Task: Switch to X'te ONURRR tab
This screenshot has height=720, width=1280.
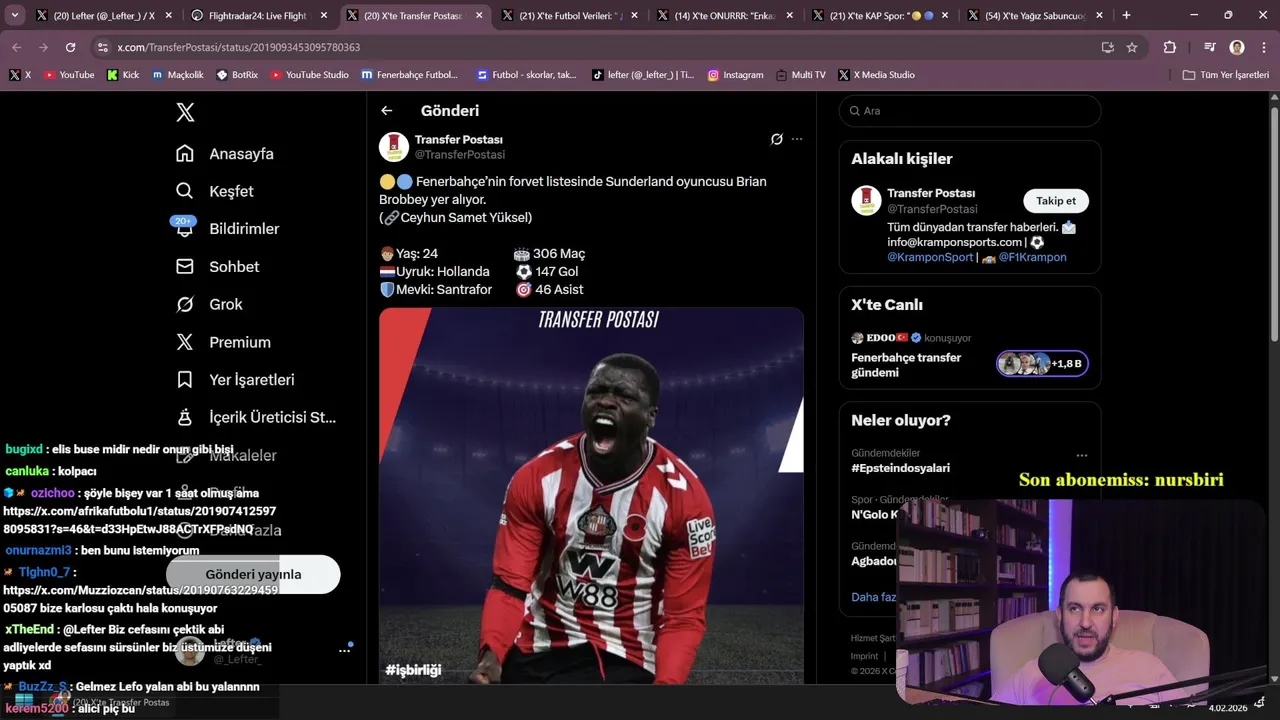Action: (x=725, y=16)
